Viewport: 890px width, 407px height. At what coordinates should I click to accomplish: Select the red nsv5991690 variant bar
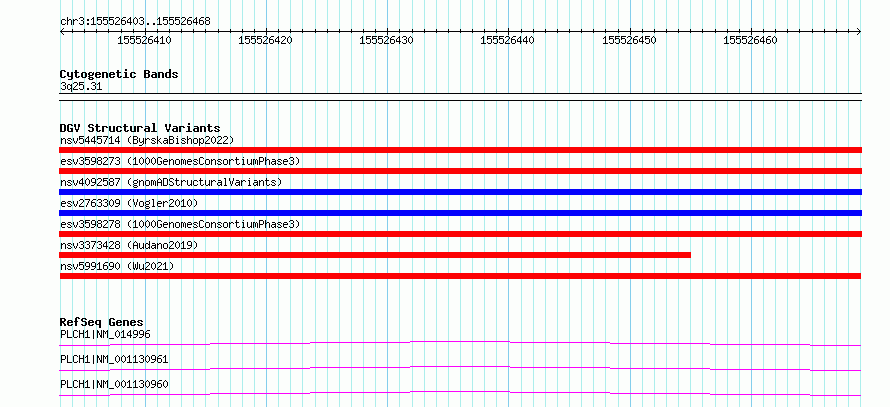(x=460, y=276)
